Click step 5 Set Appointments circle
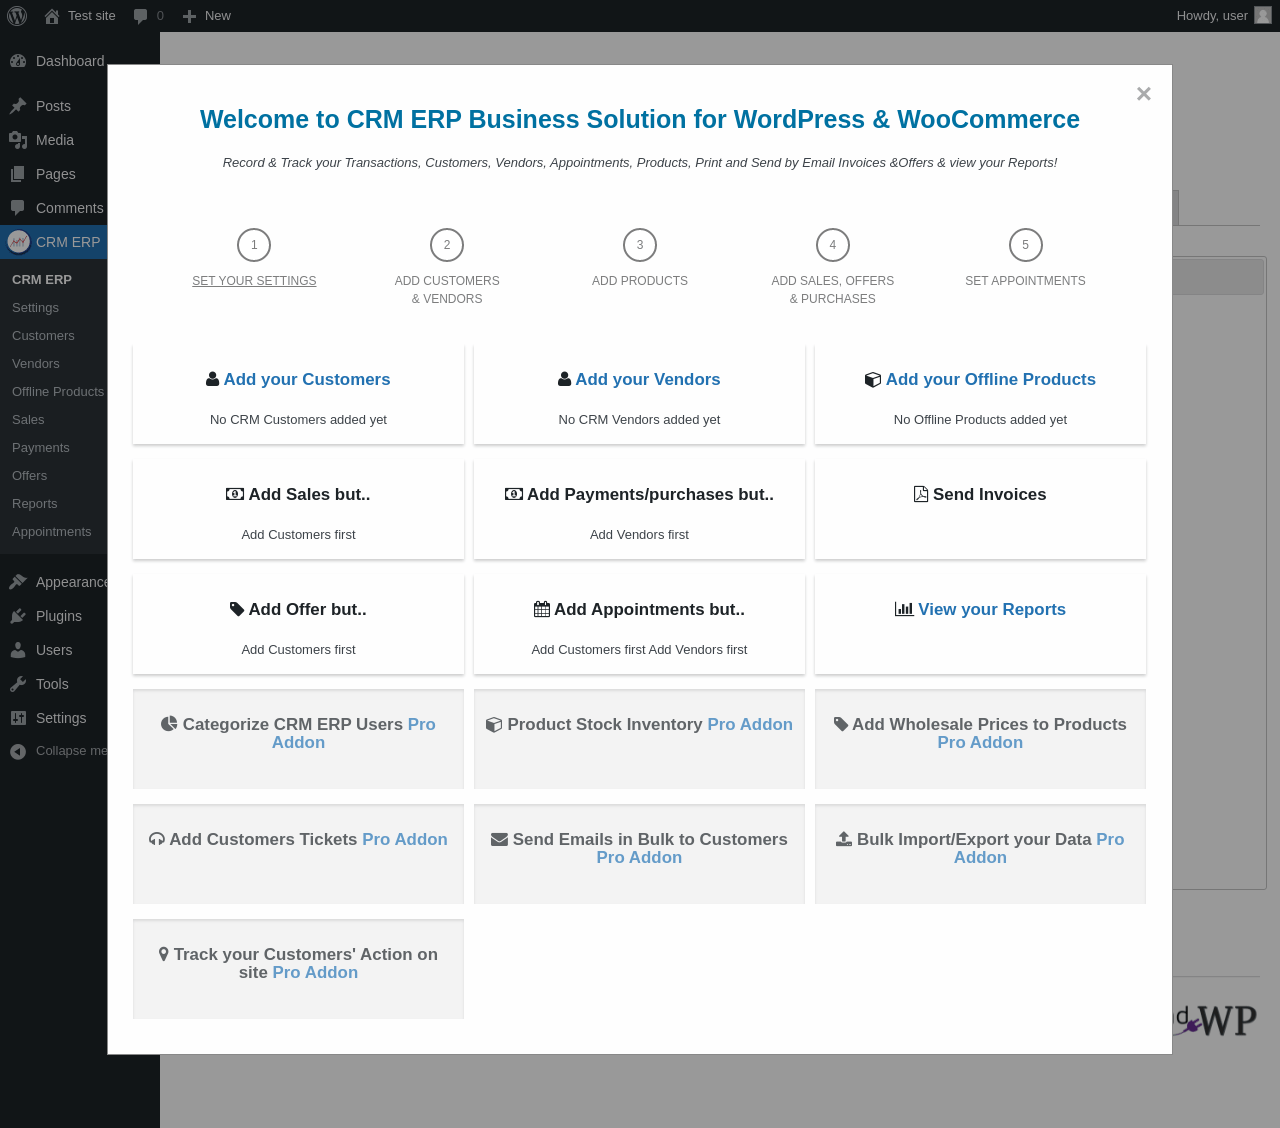The width and height of the screenshot is (1280, 1128). [1025, 245]
